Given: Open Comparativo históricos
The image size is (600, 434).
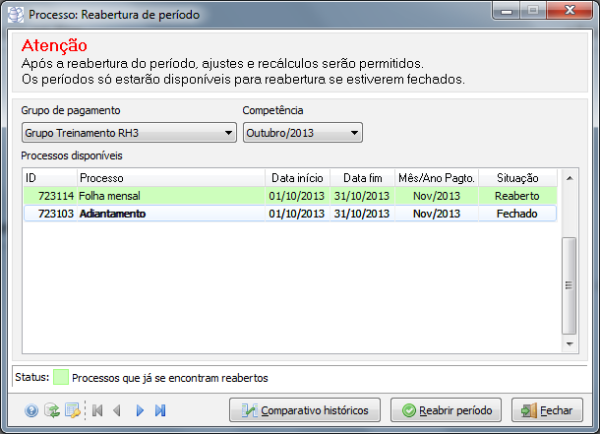Looking at the screenshot, I should [305, 410].
